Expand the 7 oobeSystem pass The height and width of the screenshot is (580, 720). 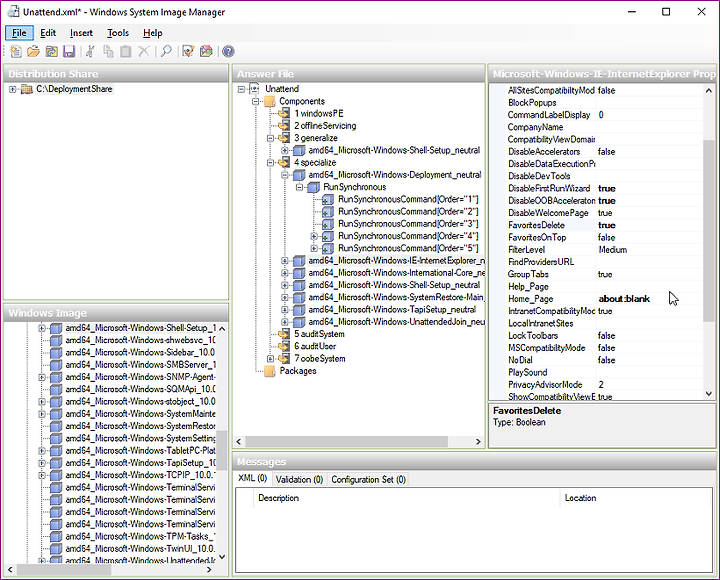click(270, 359)
